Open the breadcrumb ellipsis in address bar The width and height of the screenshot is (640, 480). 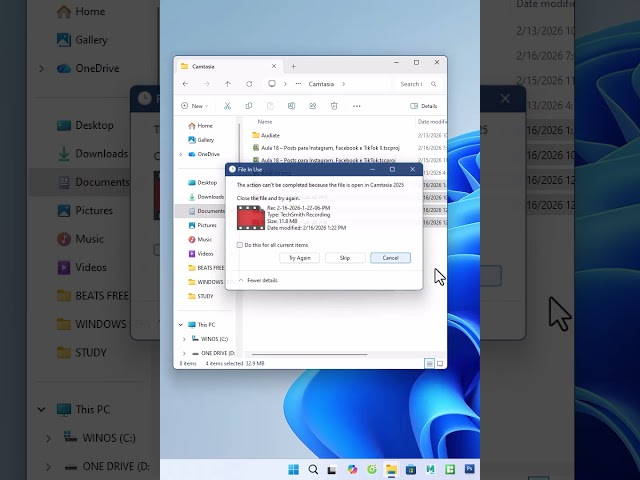(298, 84)
